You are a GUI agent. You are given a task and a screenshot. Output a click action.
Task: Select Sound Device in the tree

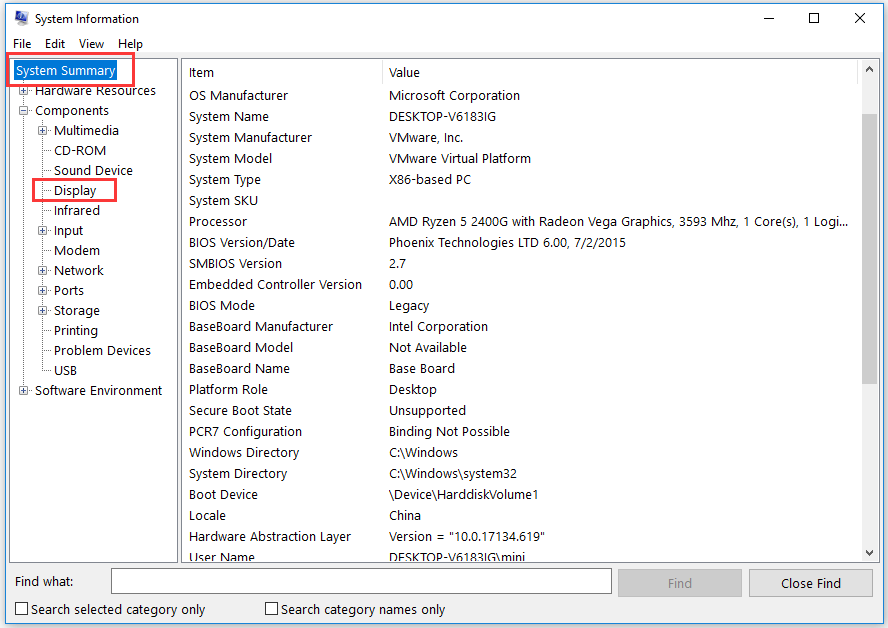(93, 171)
